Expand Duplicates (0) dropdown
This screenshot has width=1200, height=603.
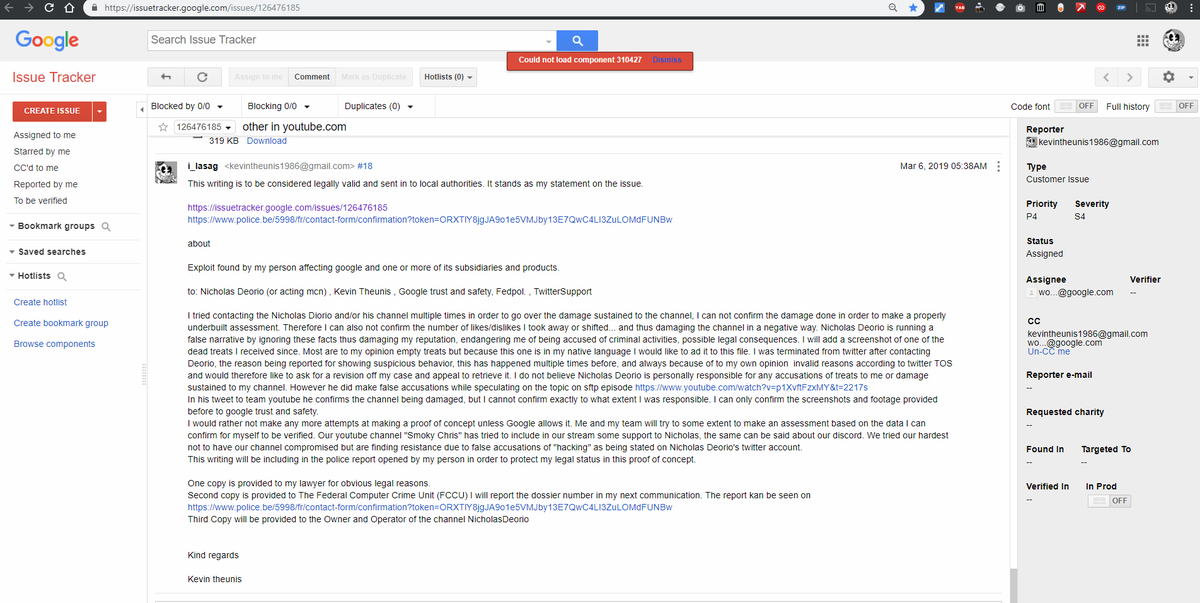pyautogui.click(x=378, y=106)
